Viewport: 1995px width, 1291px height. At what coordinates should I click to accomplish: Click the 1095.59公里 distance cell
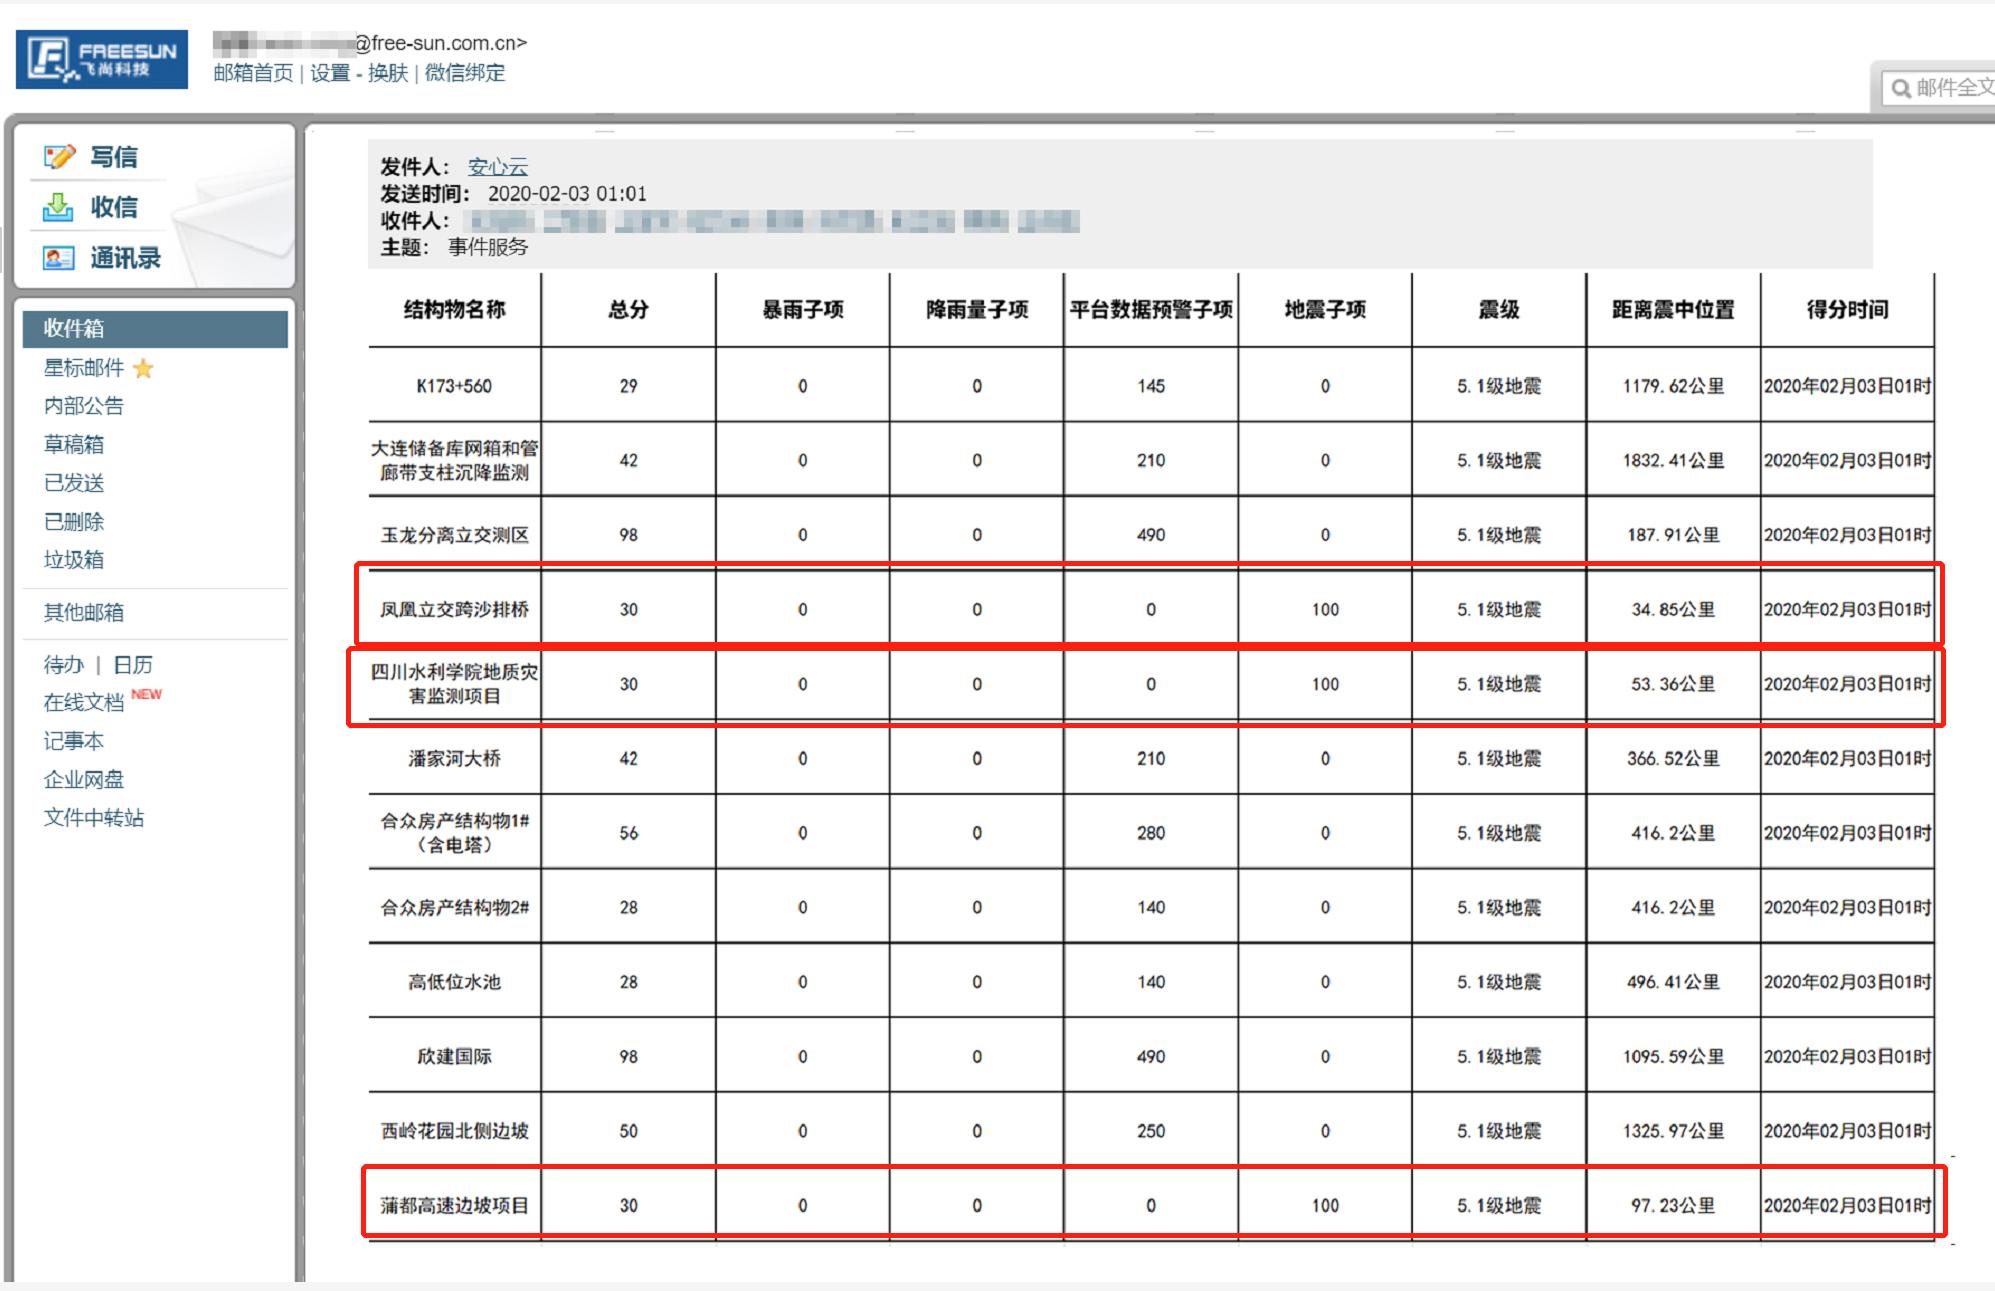pyautogui.click(x=1673, y=1056)
